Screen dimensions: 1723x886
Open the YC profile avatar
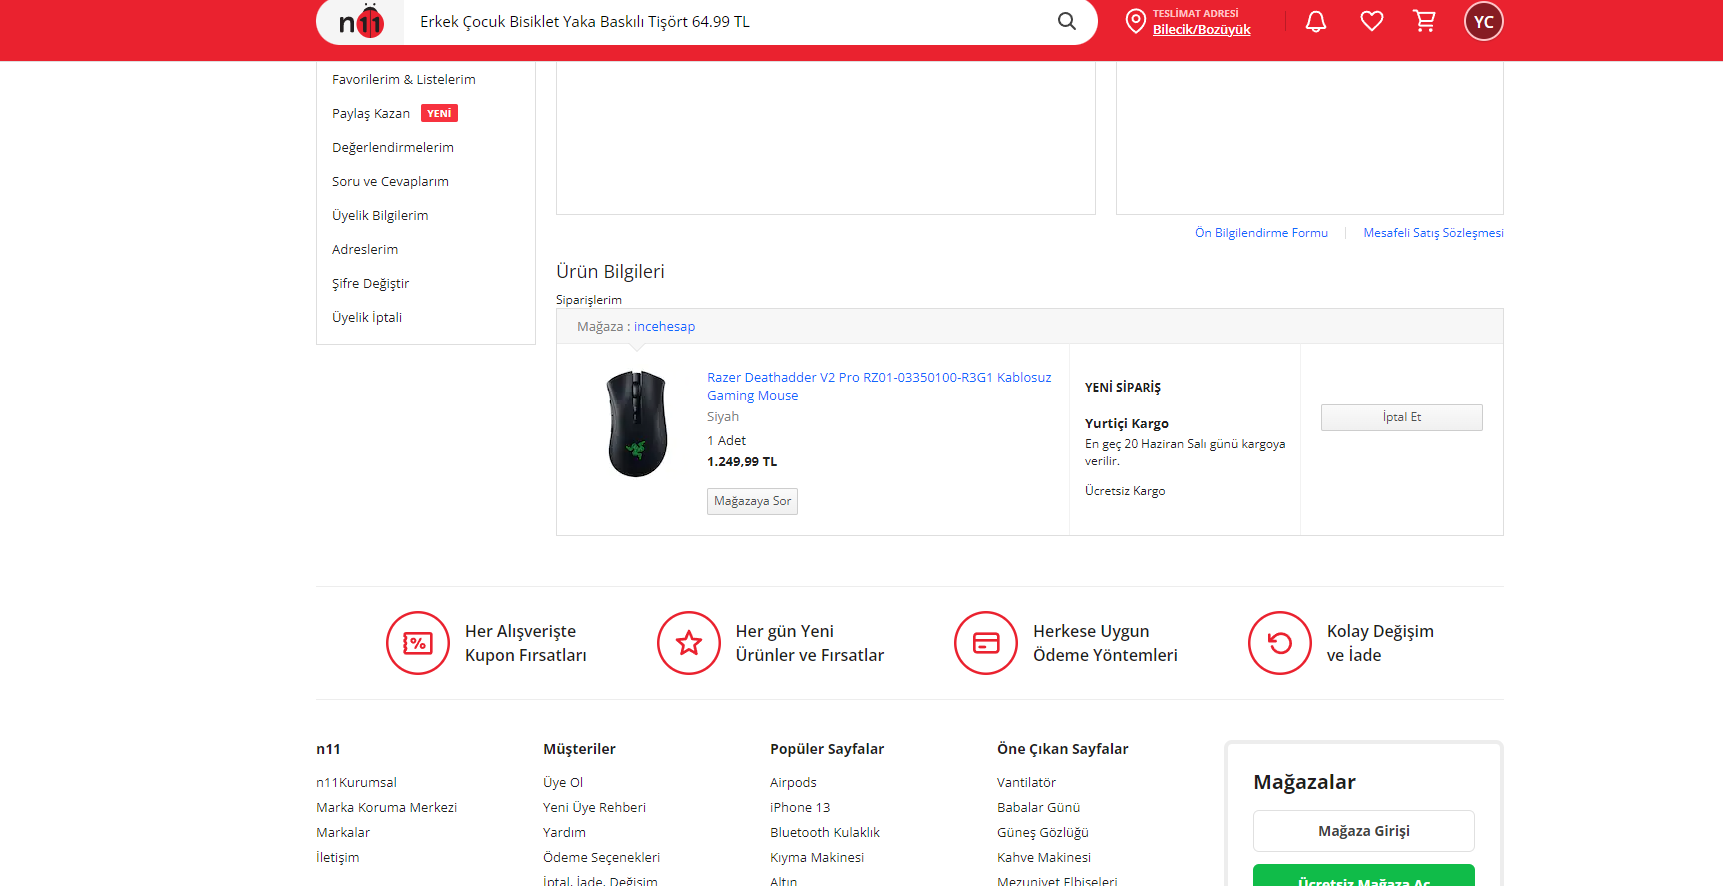[1483, 22]
